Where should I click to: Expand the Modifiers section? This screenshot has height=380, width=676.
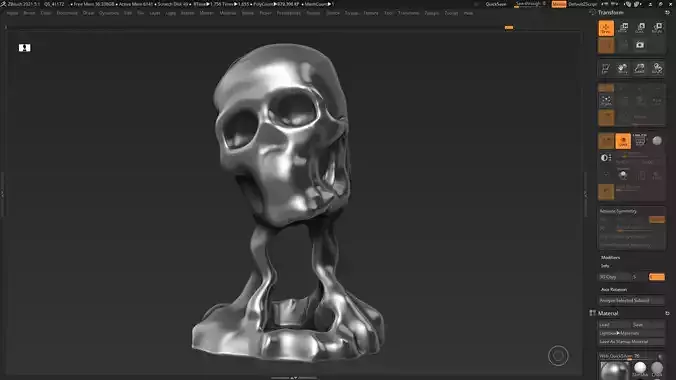click(610, 258)
